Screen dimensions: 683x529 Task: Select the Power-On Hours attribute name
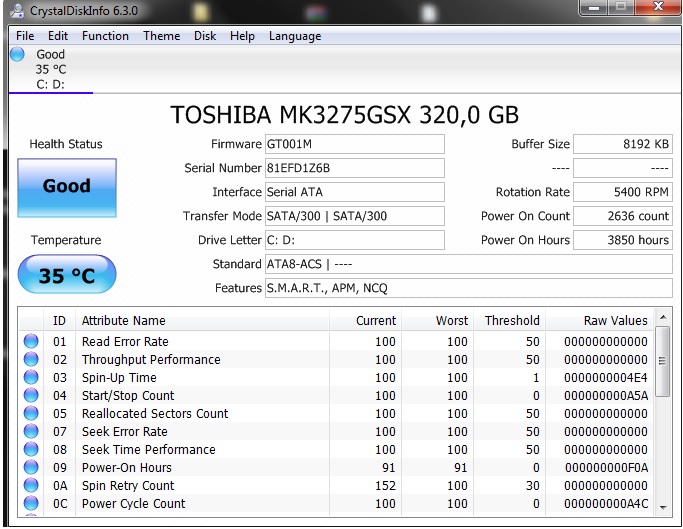tap(127, 467)
